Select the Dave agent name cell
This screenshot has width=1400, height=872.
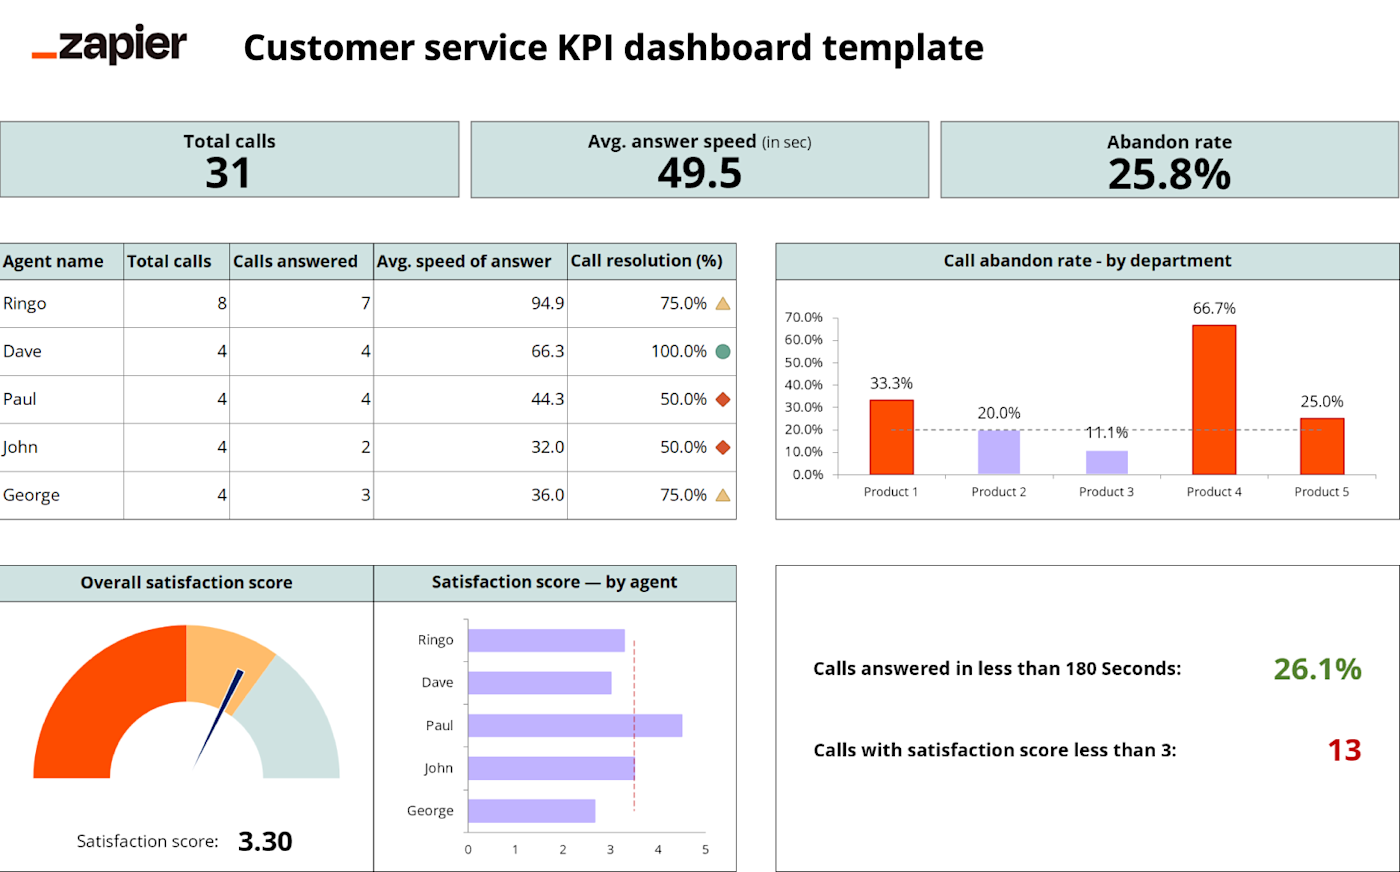tap(62, 352)
